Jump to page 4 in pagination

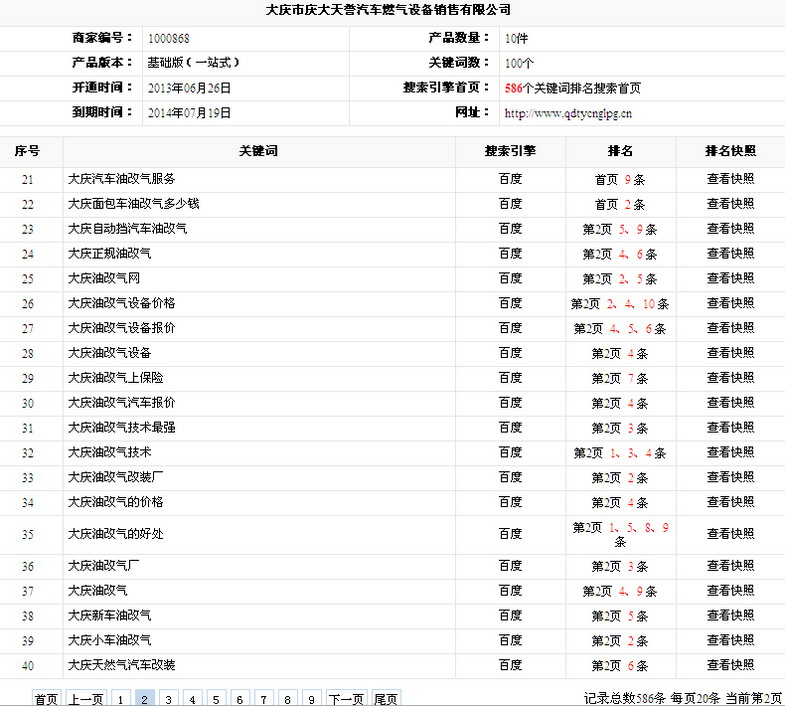[192, 698]
